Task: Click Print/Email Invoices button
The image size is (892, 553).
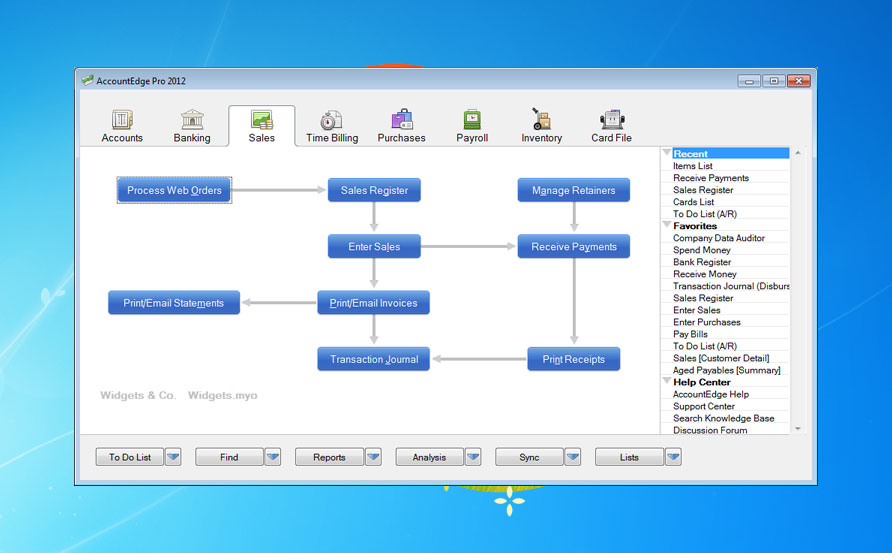Action: click(374, 303)
